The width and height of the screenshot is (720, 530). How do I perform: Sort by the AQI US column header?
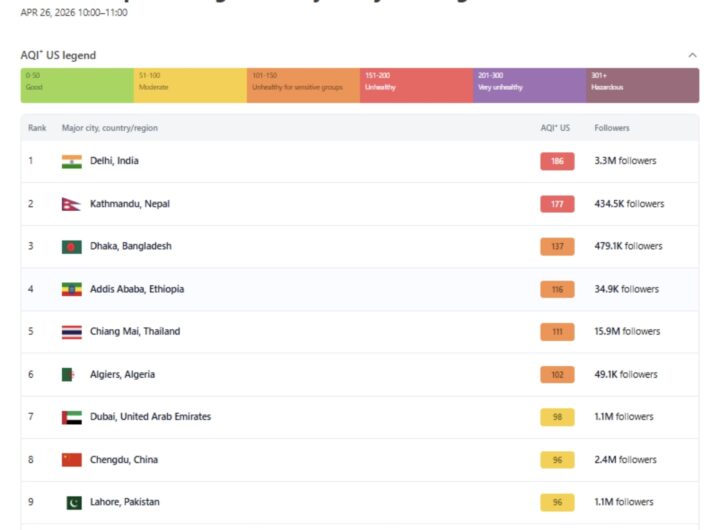tap(555, 128)
